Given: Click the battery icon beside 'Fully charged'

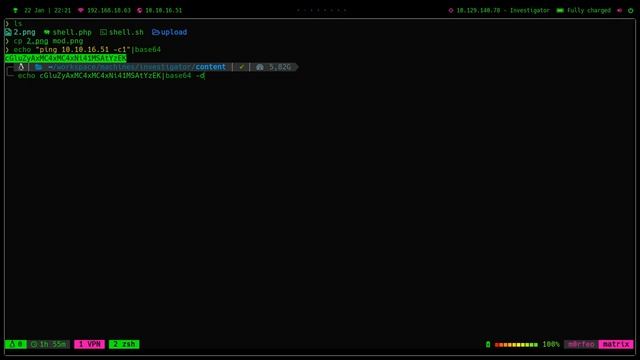Looking at the screenshot, I should [x=560, y=11].
